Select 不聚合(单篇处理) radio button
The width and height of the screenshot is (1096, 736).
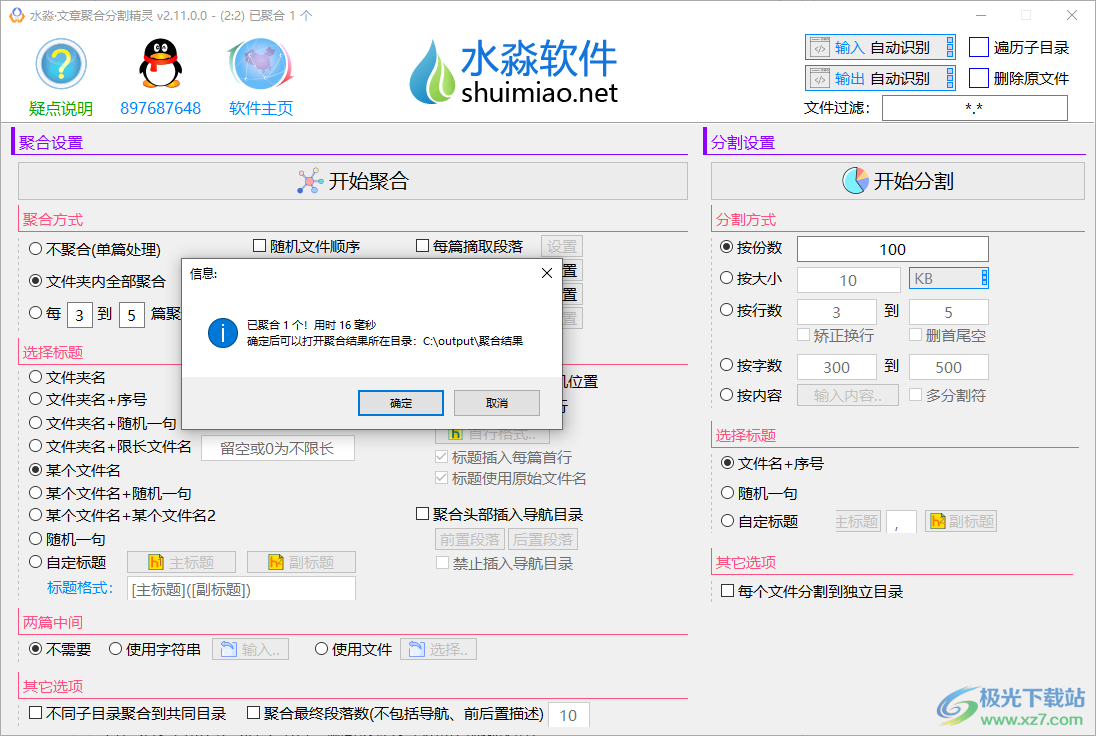coord(36,249)
